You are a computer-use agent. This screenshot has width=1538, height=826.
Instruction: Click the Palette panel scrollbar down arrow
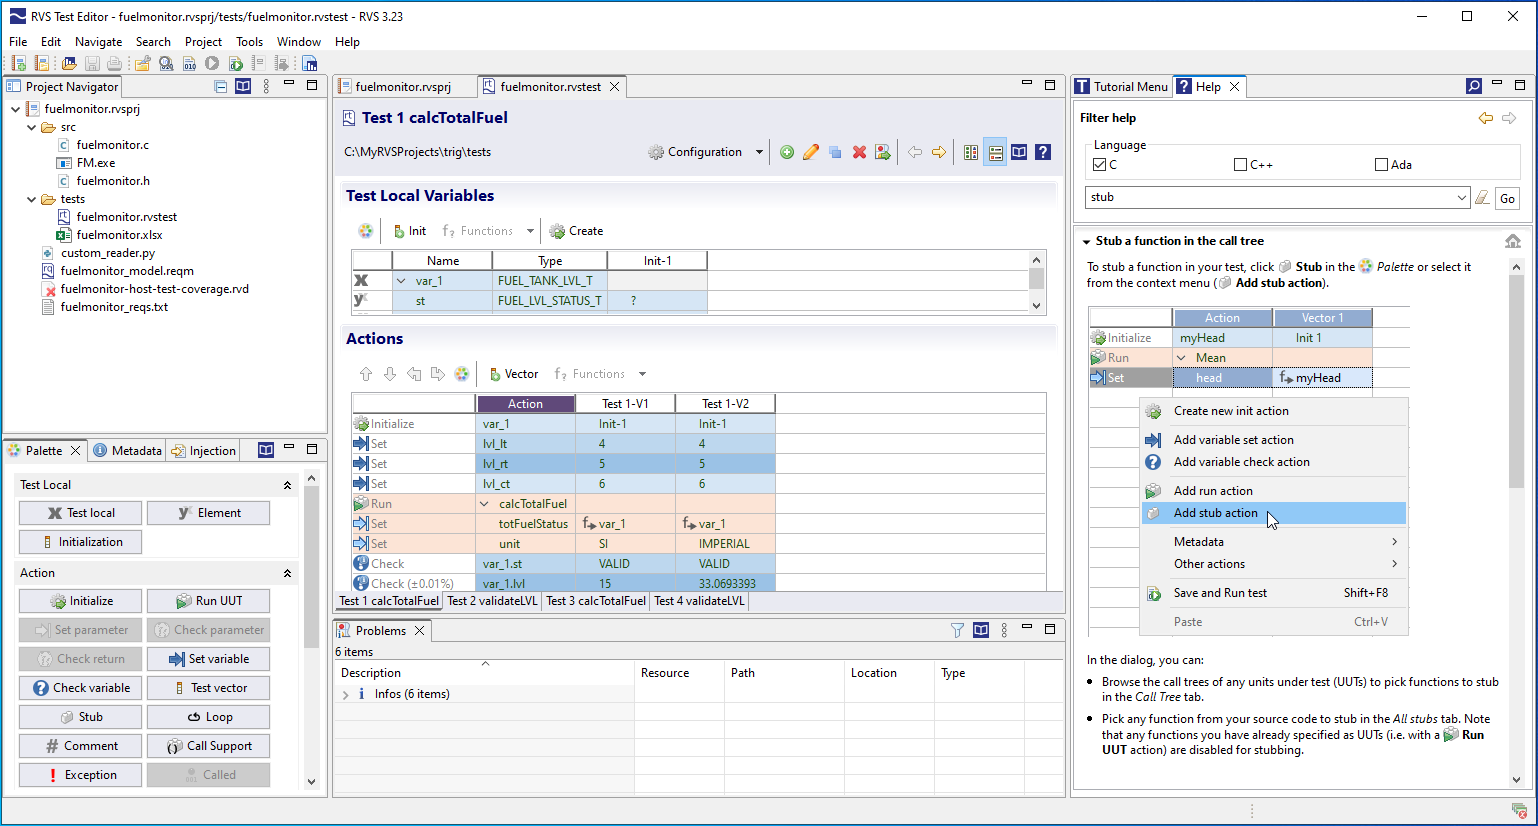click(x=311, y=782)
